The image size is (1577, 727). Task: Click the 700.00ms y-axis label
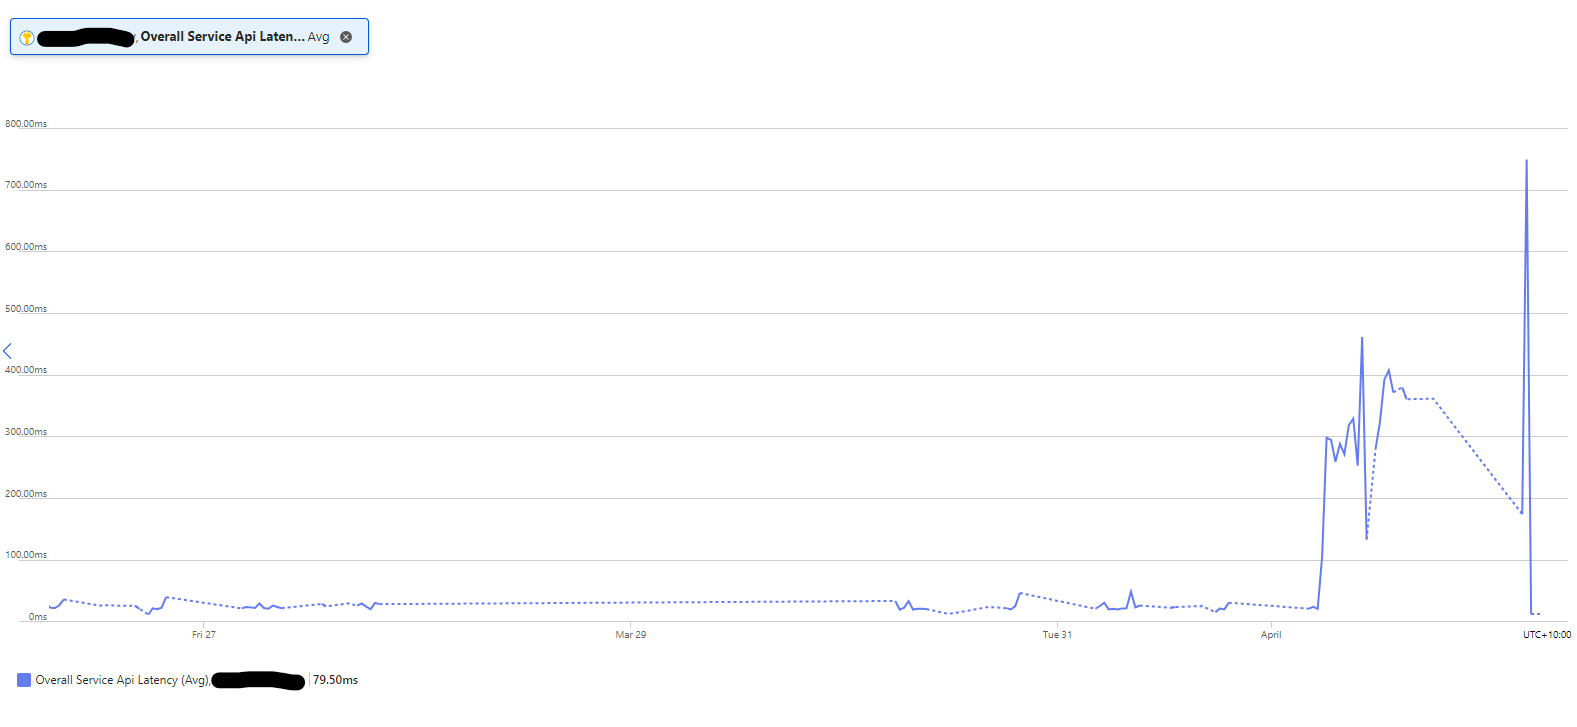tap(26, 185)
